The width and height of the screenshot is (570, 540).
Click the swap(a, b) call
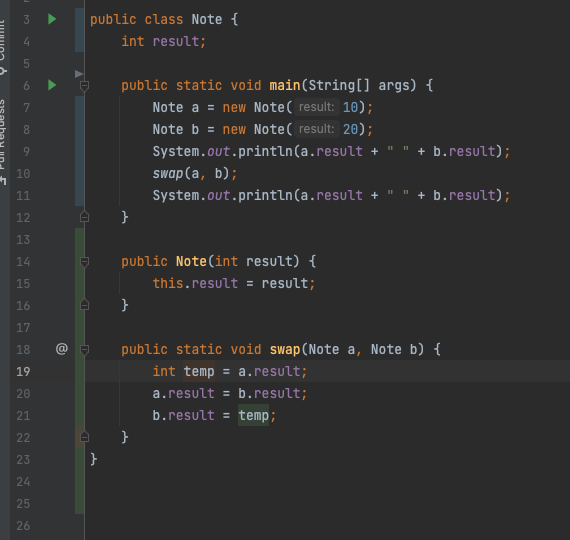click(194, 173)
